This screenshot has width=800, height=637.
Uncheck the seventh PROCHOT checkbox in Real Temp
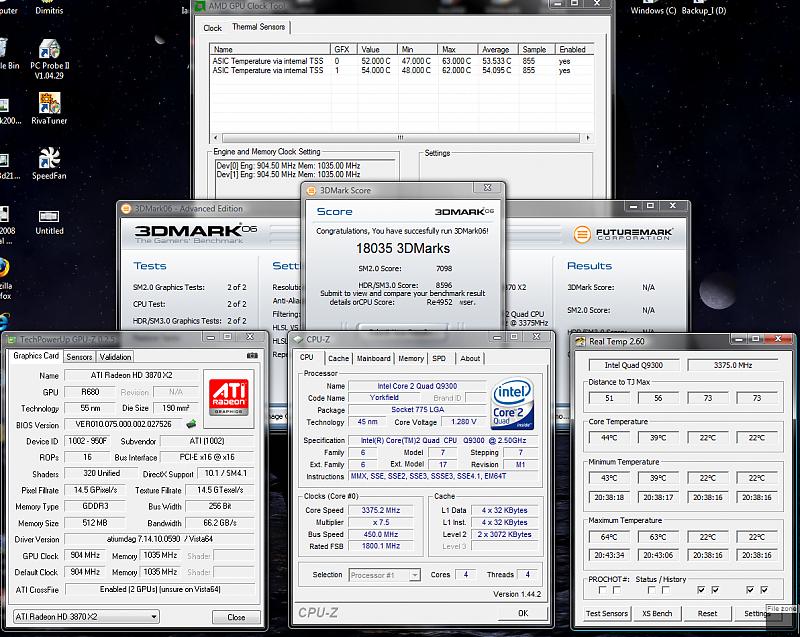[x=750, y=590]
